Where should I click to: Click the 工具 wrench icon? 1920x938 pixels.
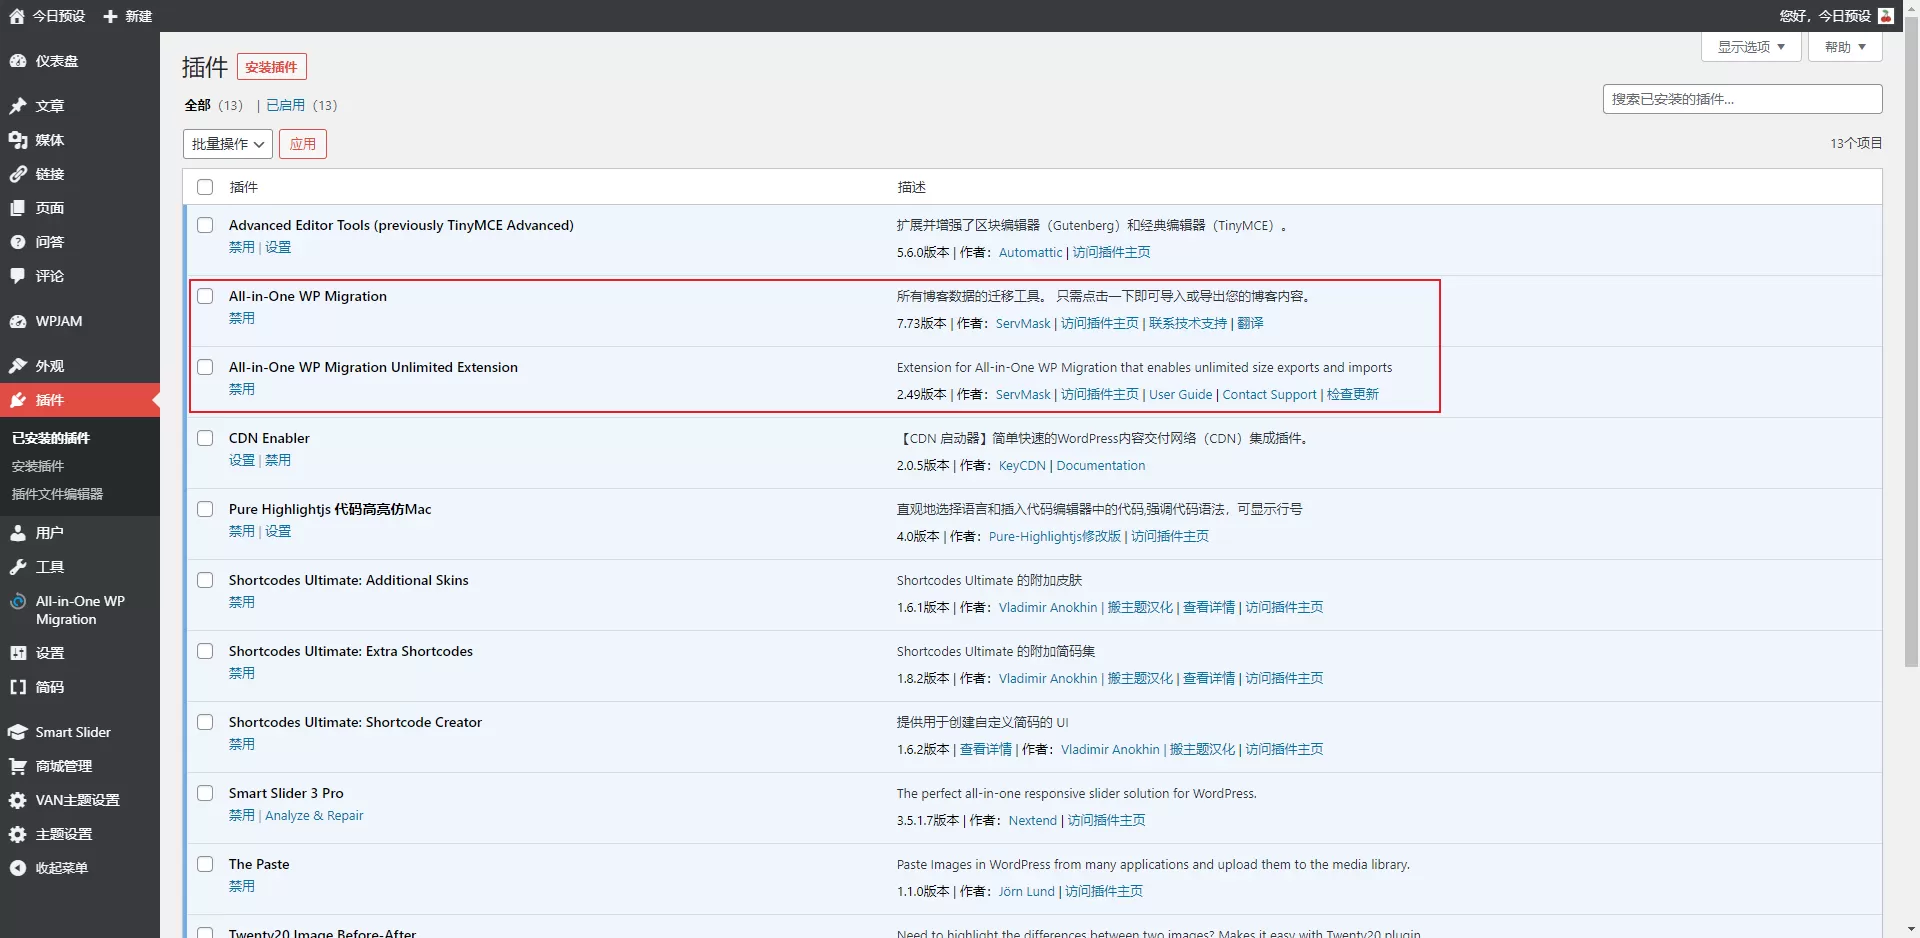tap(18, 567)
